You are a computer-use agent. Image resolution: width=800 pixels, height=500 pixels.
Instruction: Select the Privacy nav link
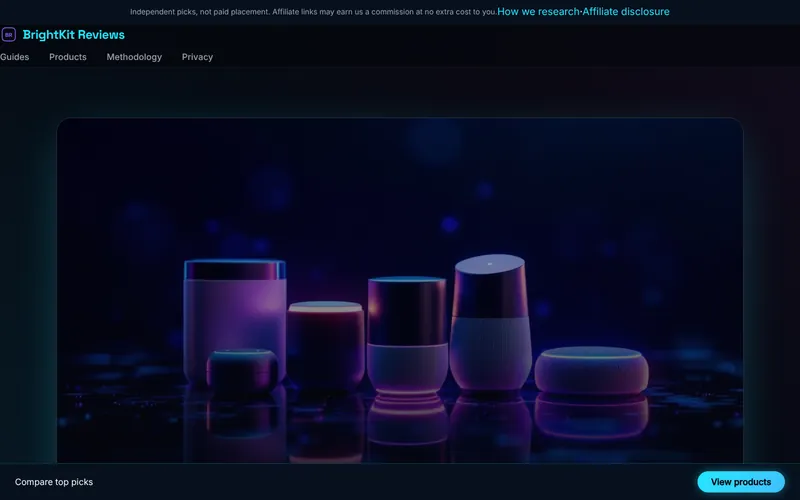pos(197,57)
